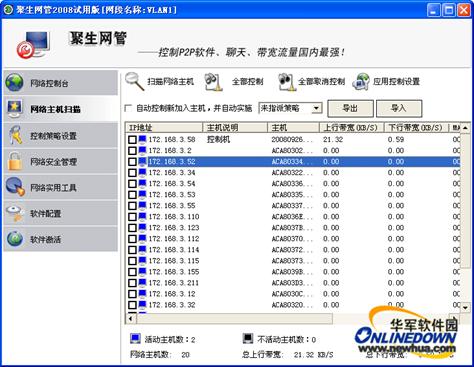
Task: Click the 导出 button
Action: (350, 108)
